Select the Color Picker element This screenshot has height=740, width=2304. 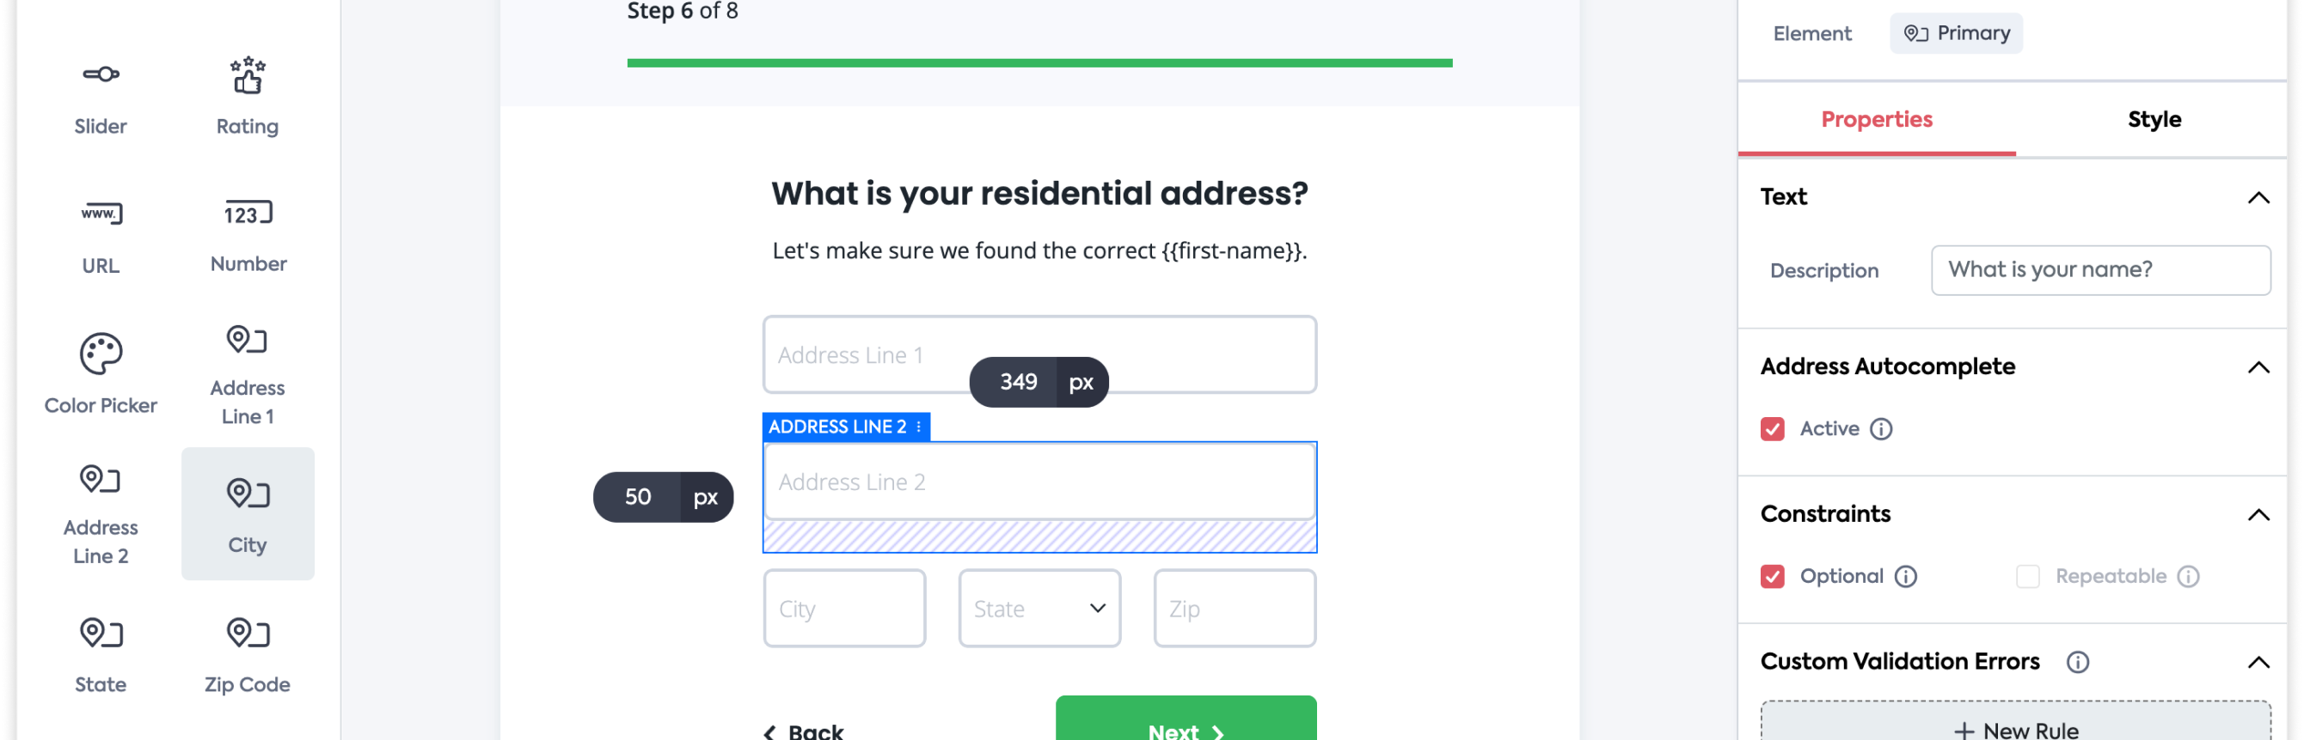coord(100,374)
